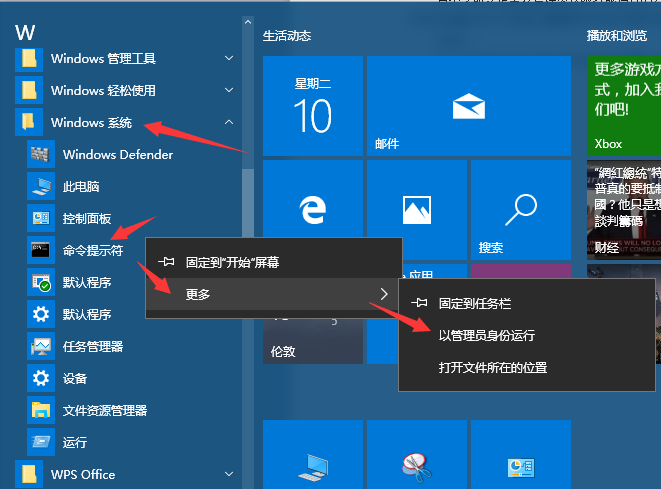
Task: Open the Snipping Tool scissors tile
Action: point(417,454)
